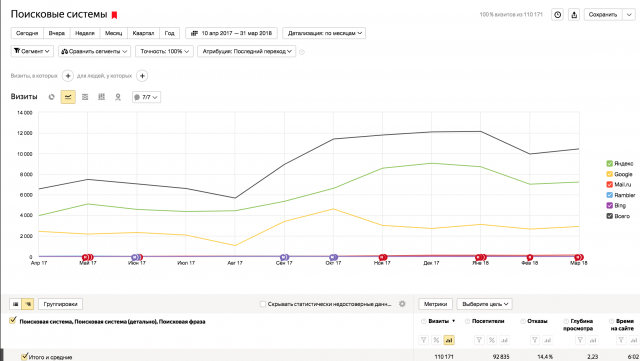The image size is (640, 361).
Task: Open the 7/7 notes dropdown
Action: pyautogui.click(x=146, y=97)
